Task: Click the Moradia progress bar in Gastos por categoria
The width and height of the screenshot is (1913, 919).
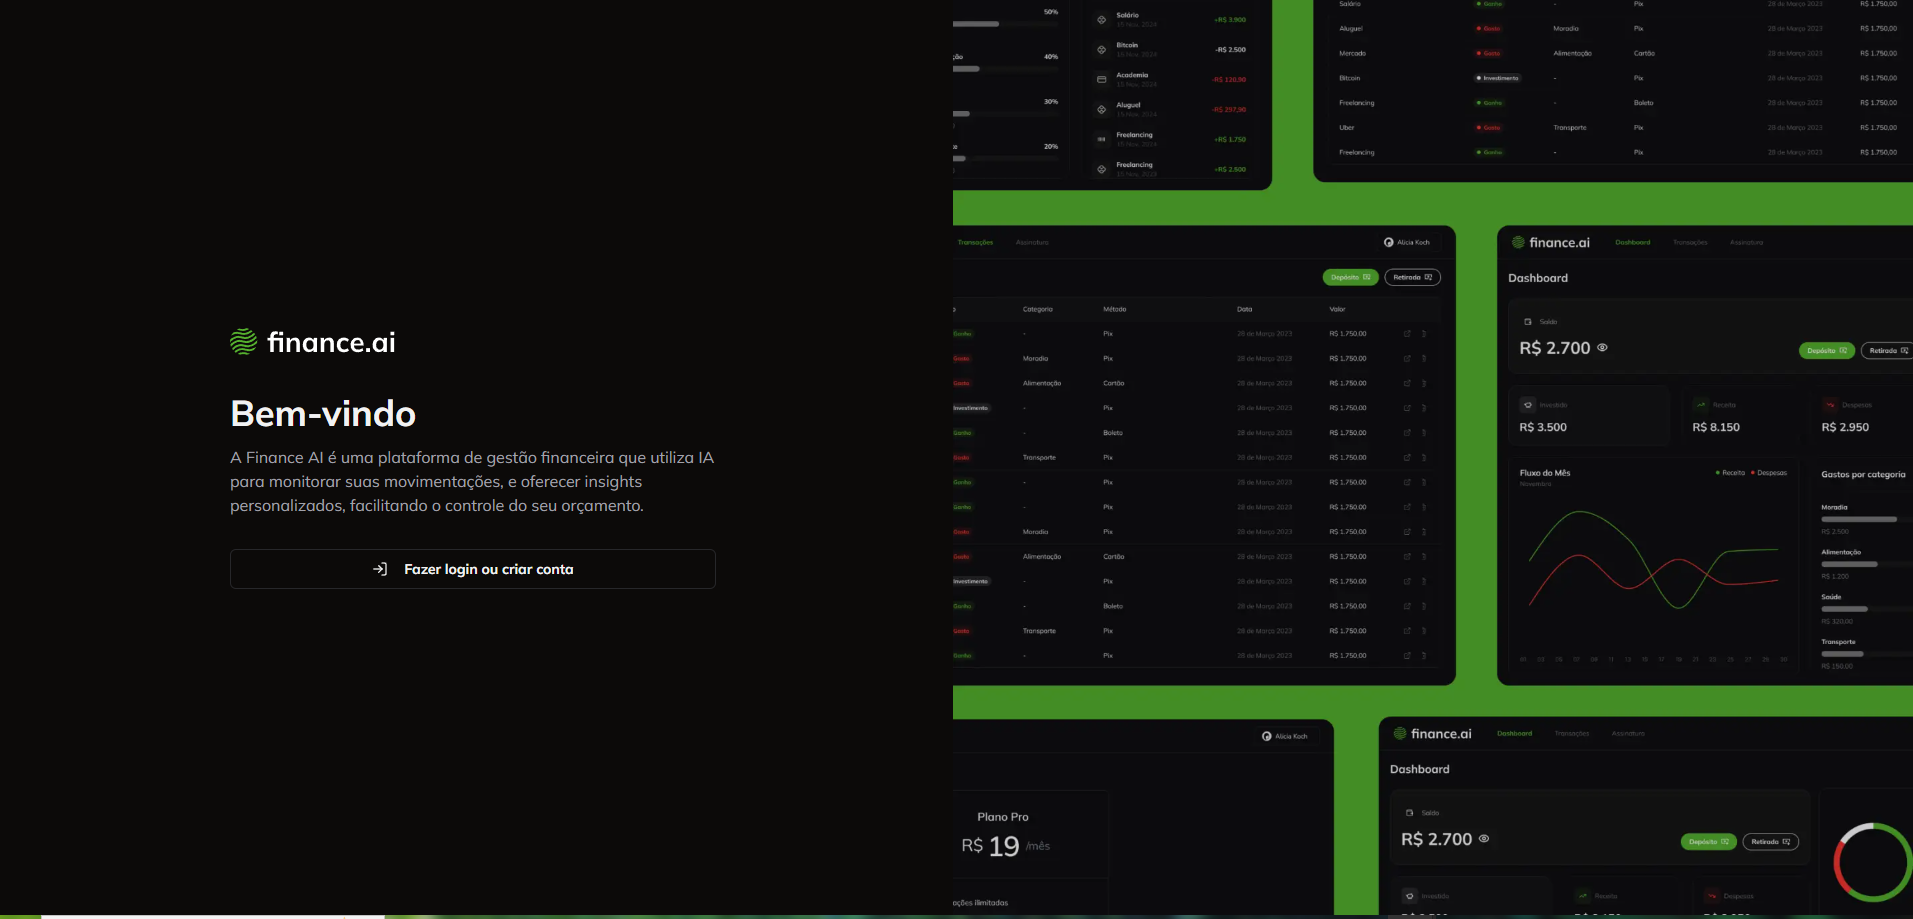Action: [x=1859, y=520]
